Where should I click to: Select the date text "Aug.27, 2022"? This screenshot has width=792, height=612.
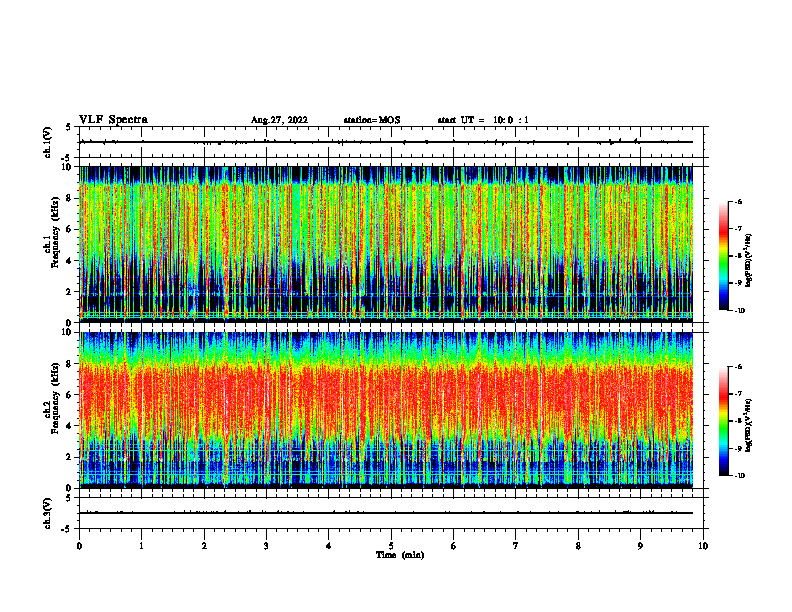click(x=279, y=120)
